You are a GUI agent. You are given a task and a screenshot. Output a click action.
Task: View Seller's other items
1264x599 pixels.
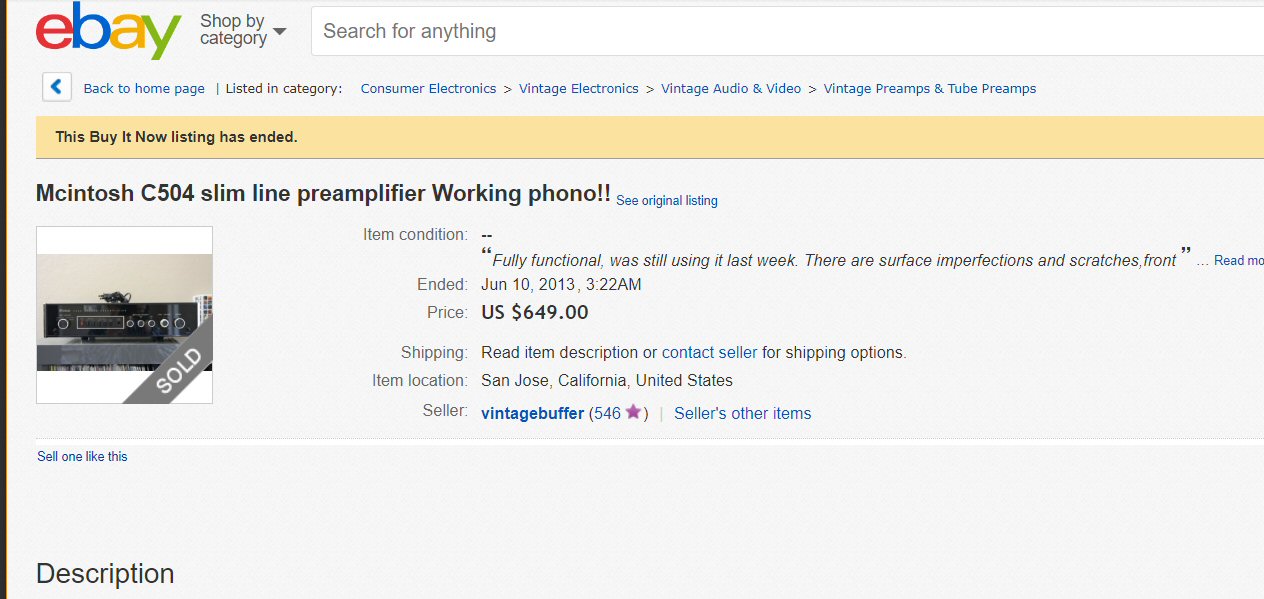(742, 414)
